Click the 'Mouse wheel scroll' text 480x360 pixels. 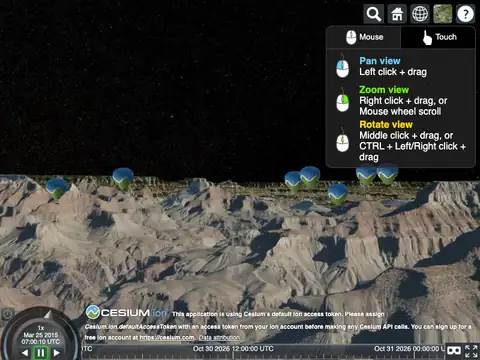point(400,111)
